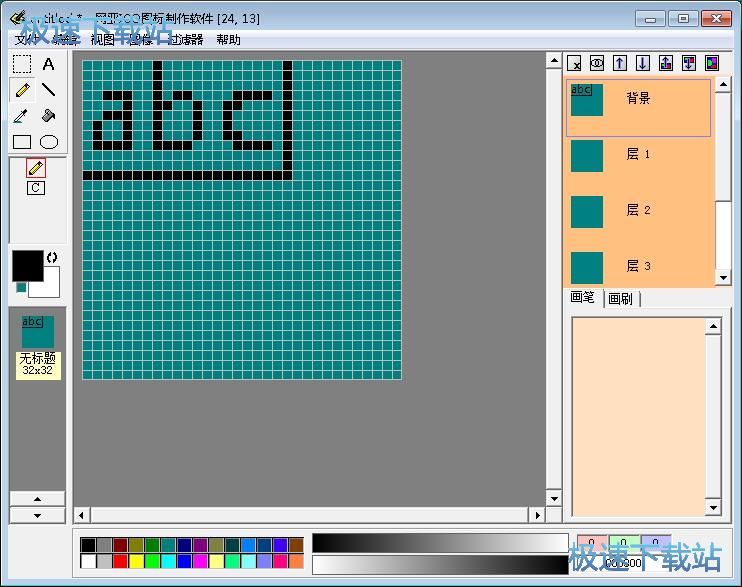The height and width of the screenshot is (587, 742).
Task: Click layers list scroll up arrow
Action: (723, 85)
